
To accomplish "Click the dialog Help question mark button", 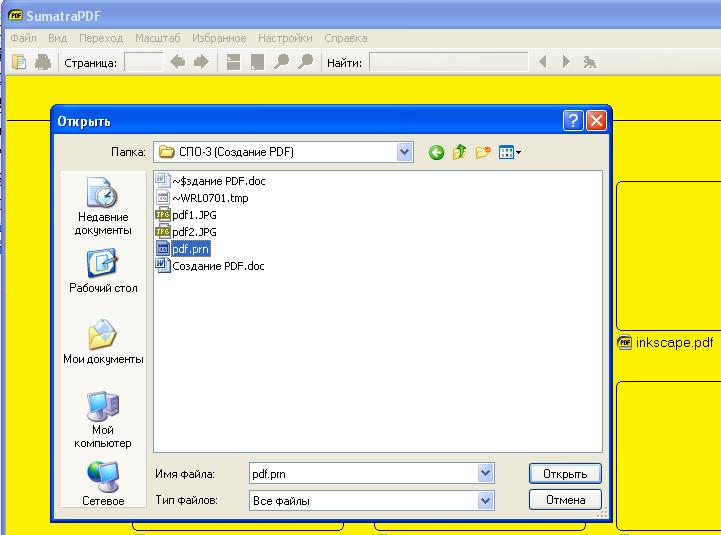I will click(573, 121).
